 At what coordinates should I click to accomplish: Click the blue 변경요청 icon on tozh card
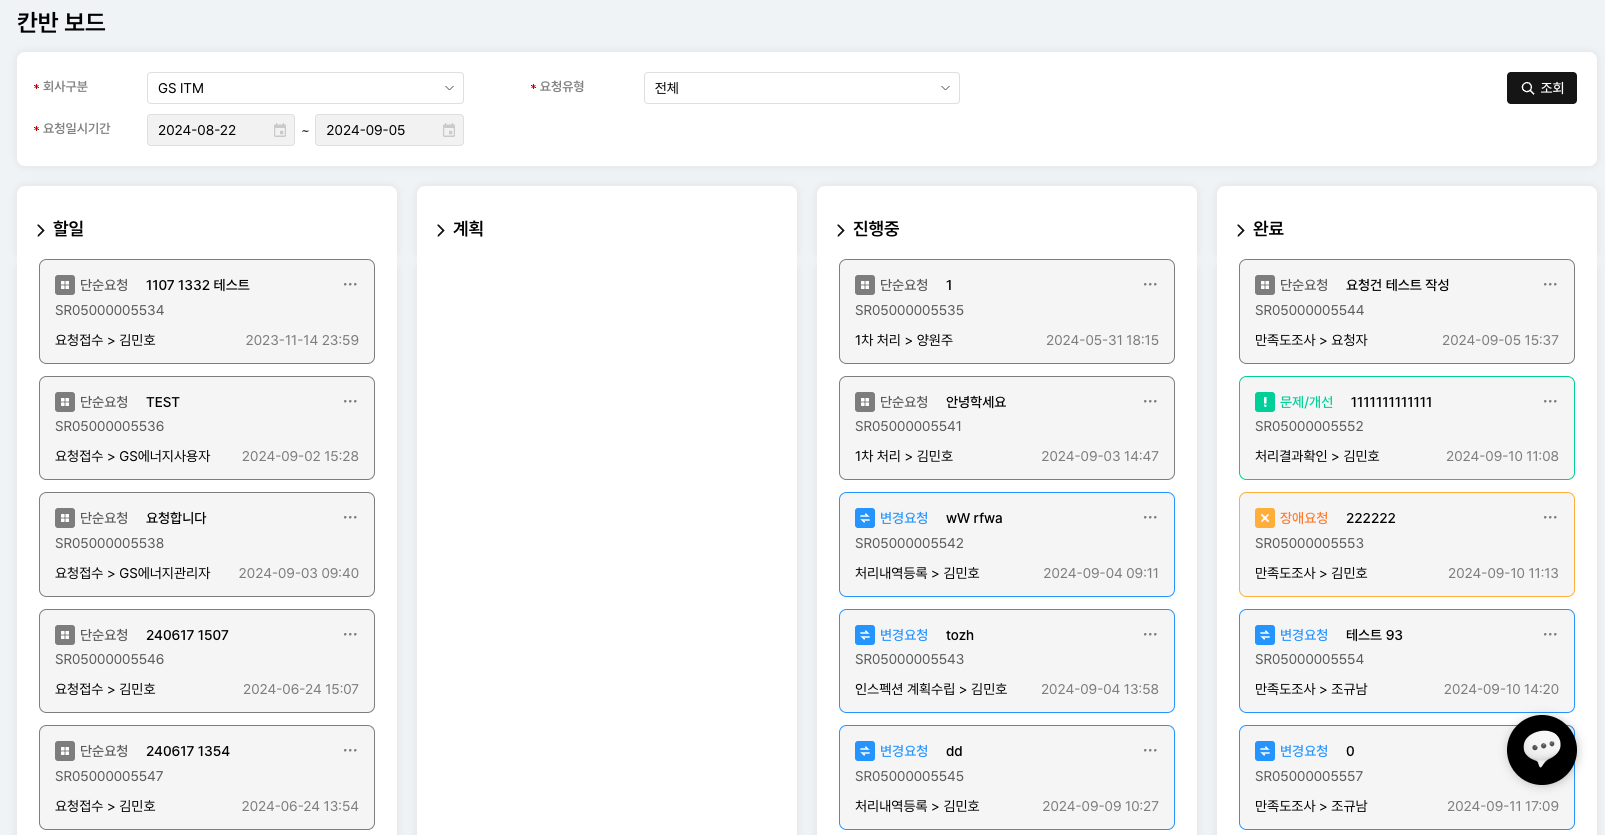pyautogui.click(x=864, y=635)
